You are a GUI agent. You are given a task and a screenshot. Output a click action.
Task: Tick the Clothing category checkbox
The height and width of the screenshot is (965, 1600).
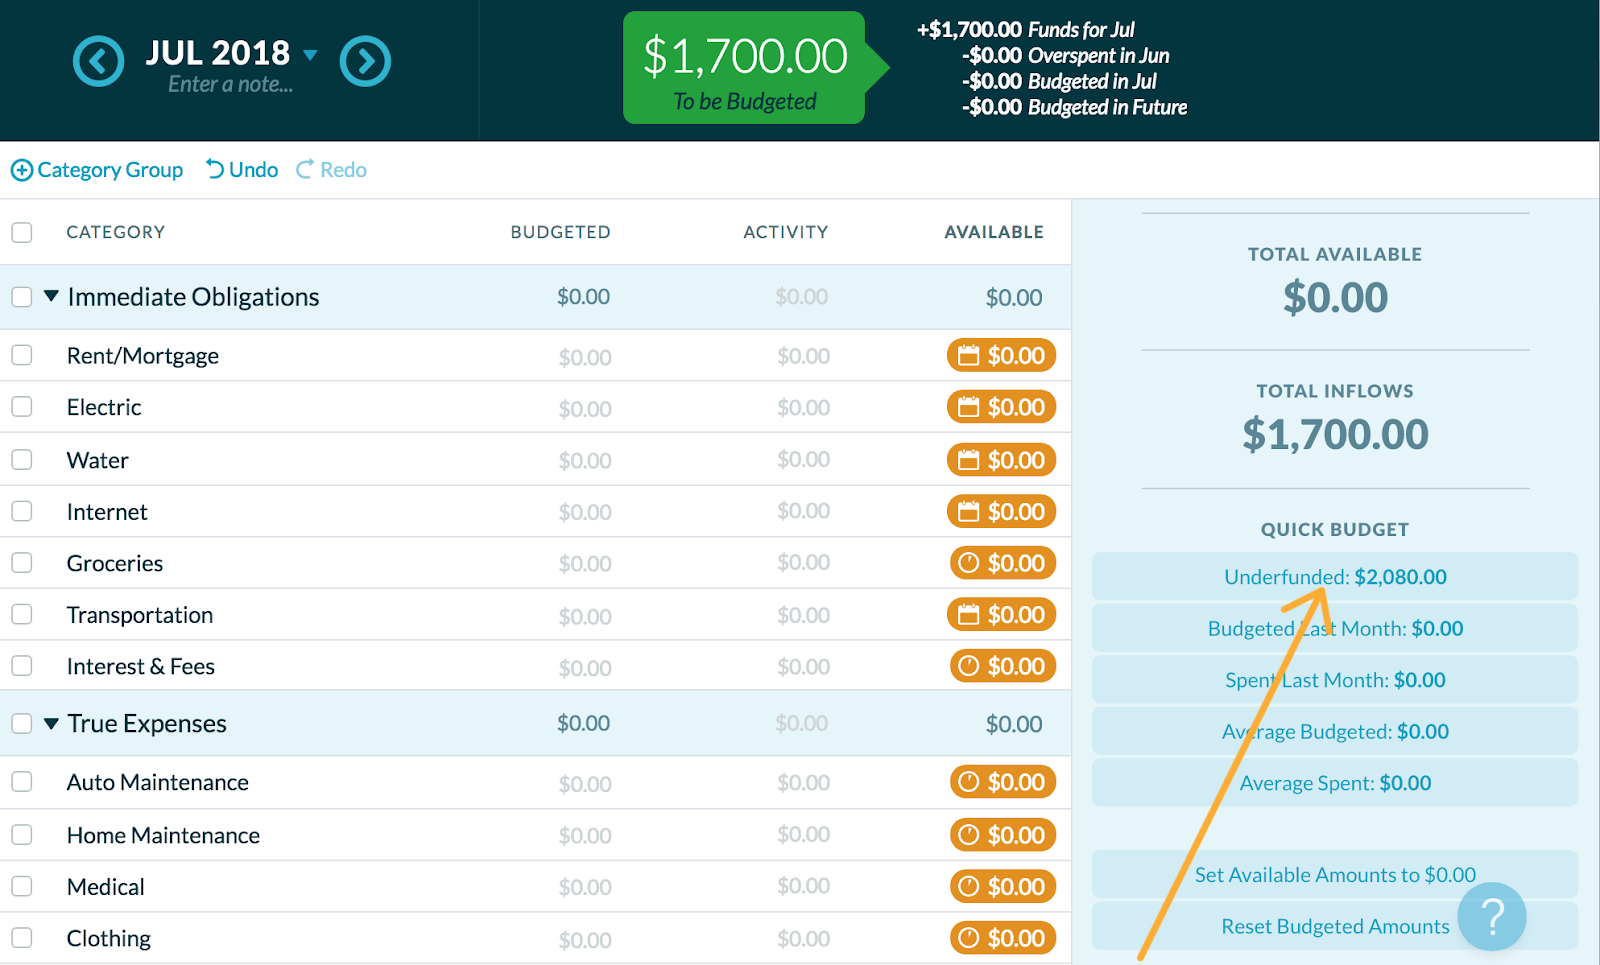[x=22, y=938]
